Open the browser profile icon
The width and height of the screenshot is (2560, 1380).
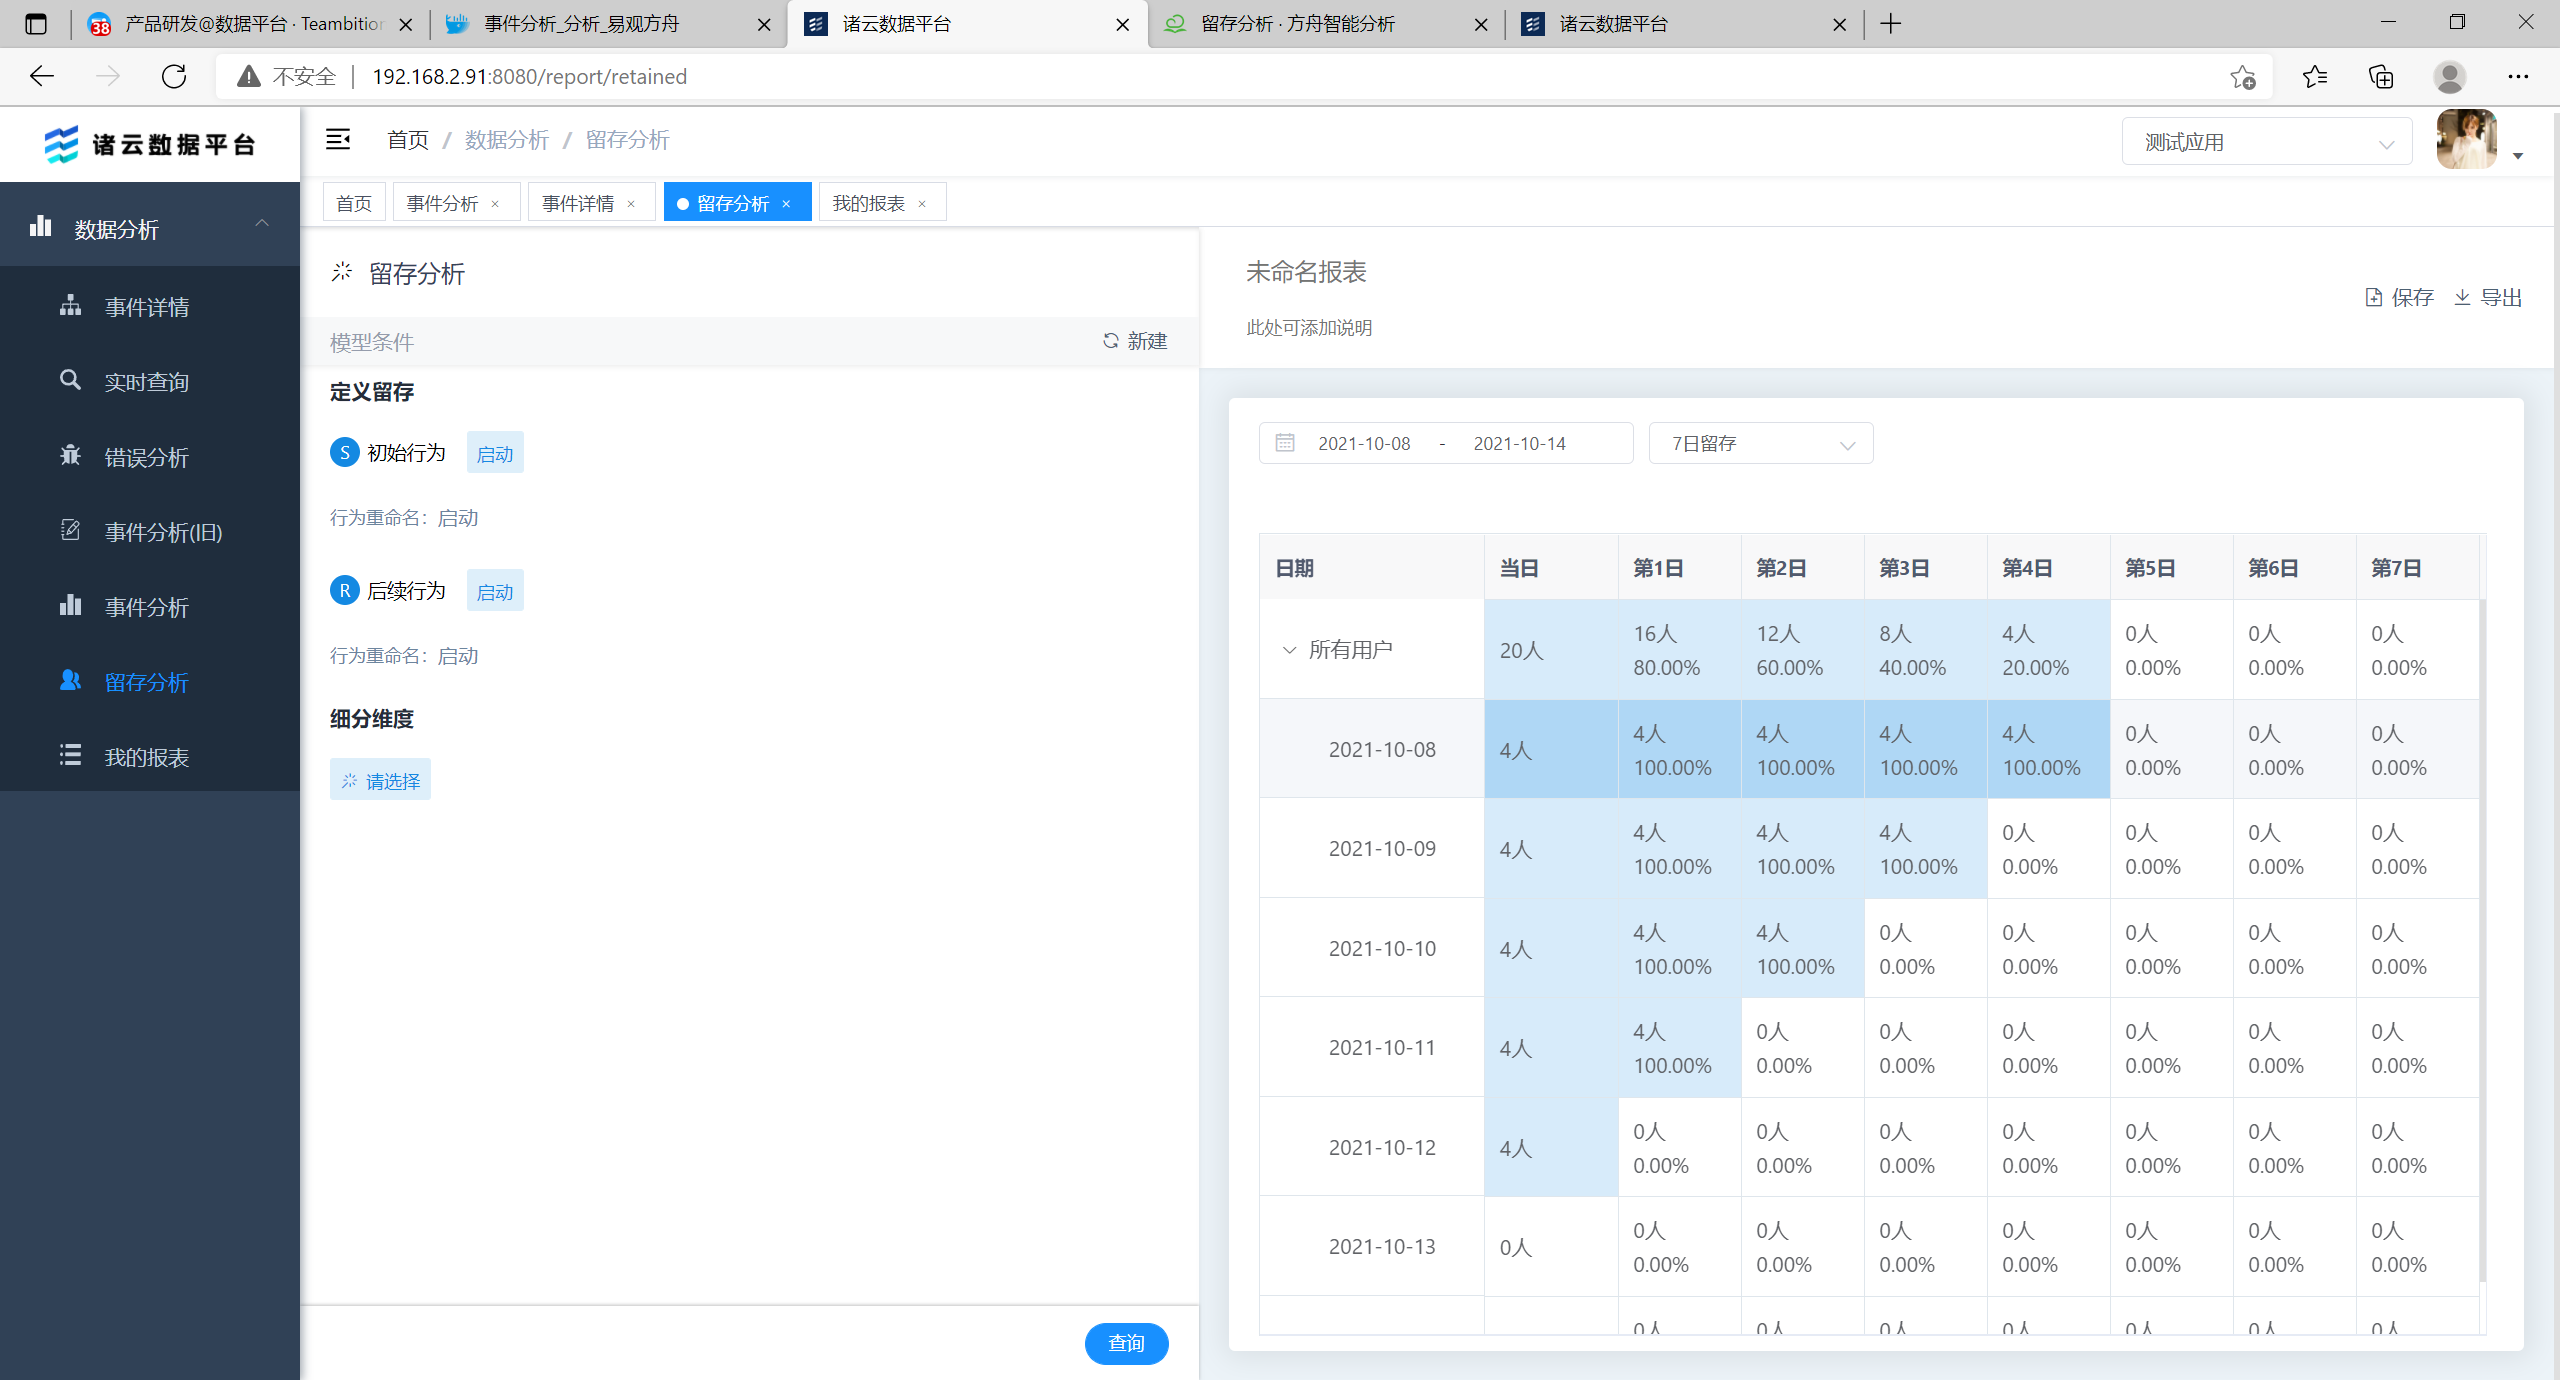click(x=2449, y=77)
